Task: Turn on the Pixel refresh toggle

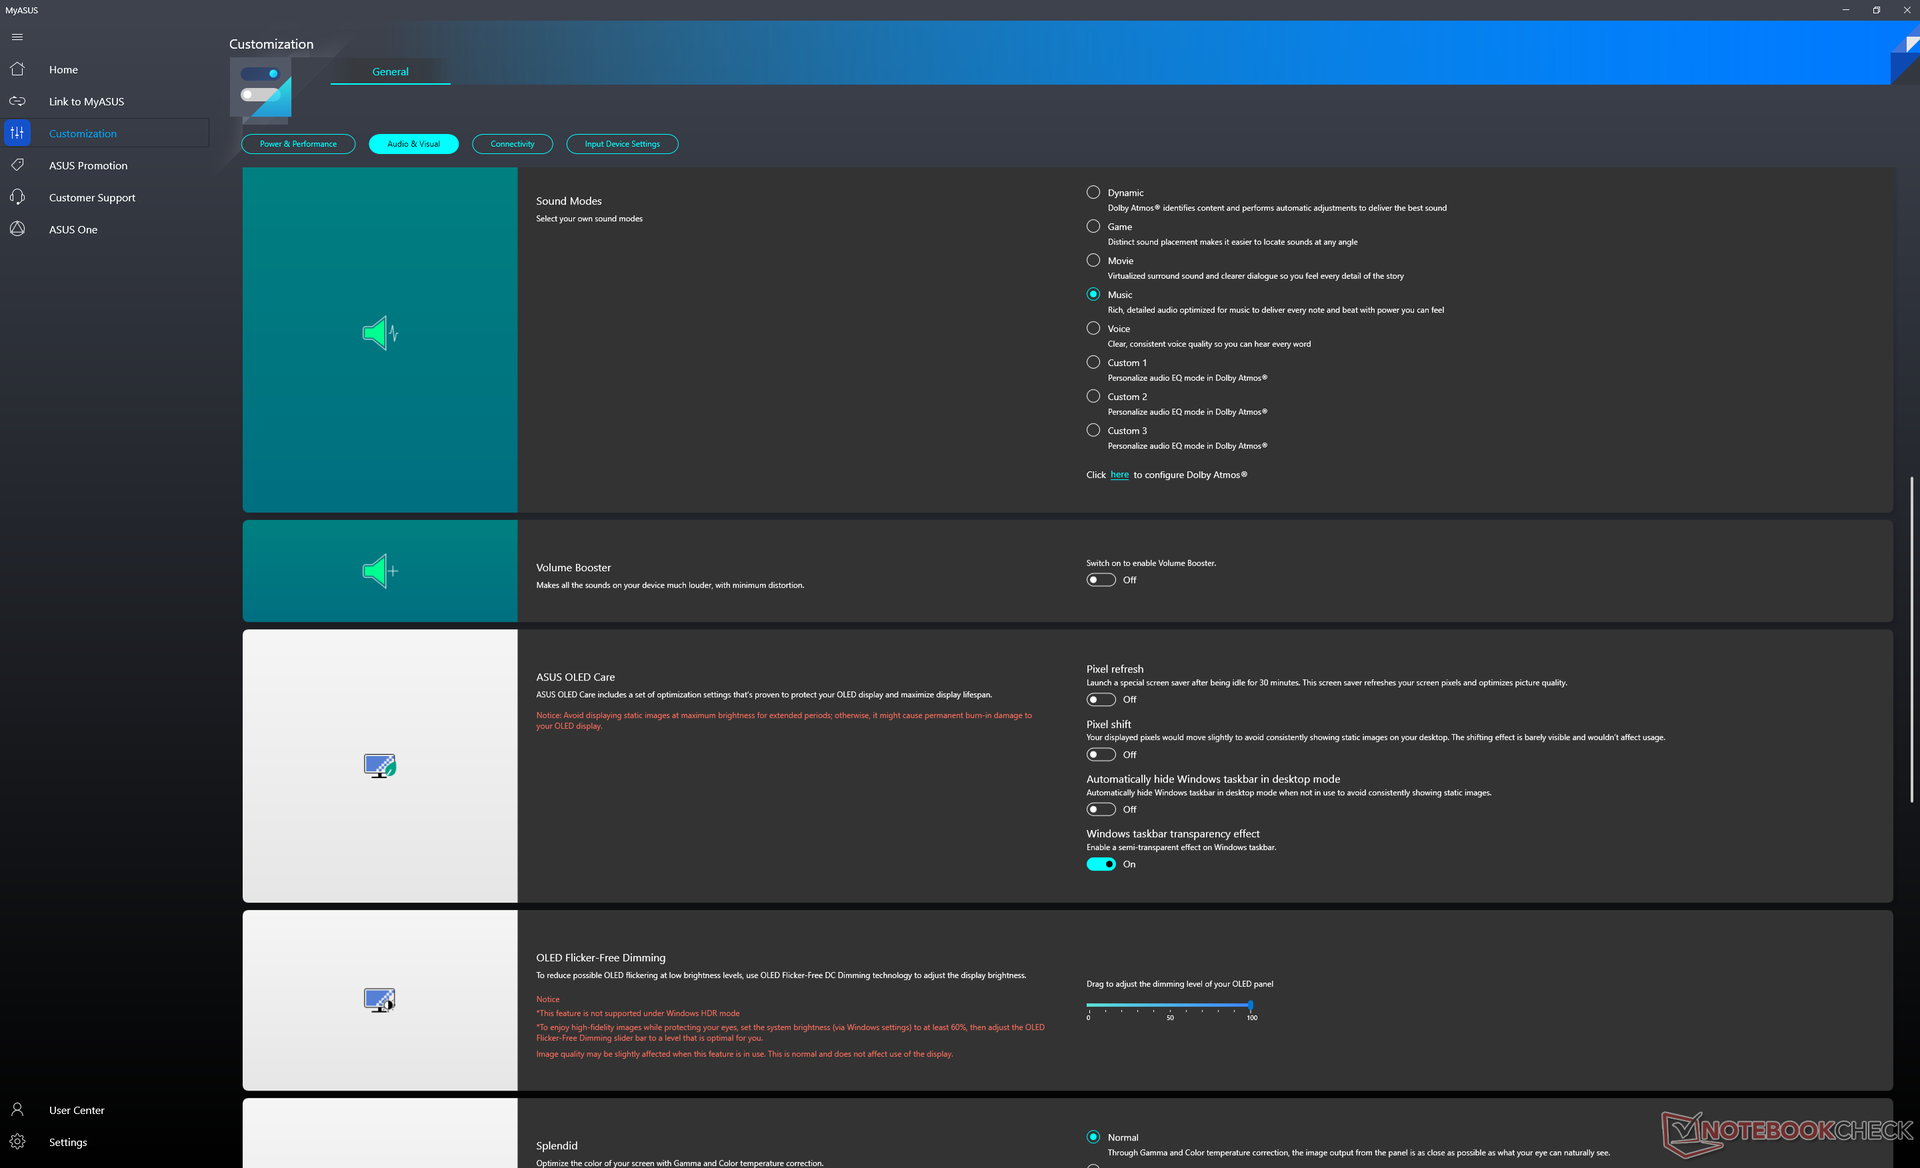Action: pyautogui.click(x=1100, y=700)
